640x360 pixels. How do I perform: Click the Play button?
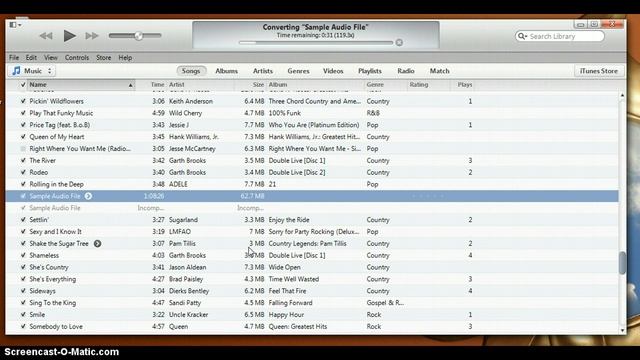coord(69,36)
